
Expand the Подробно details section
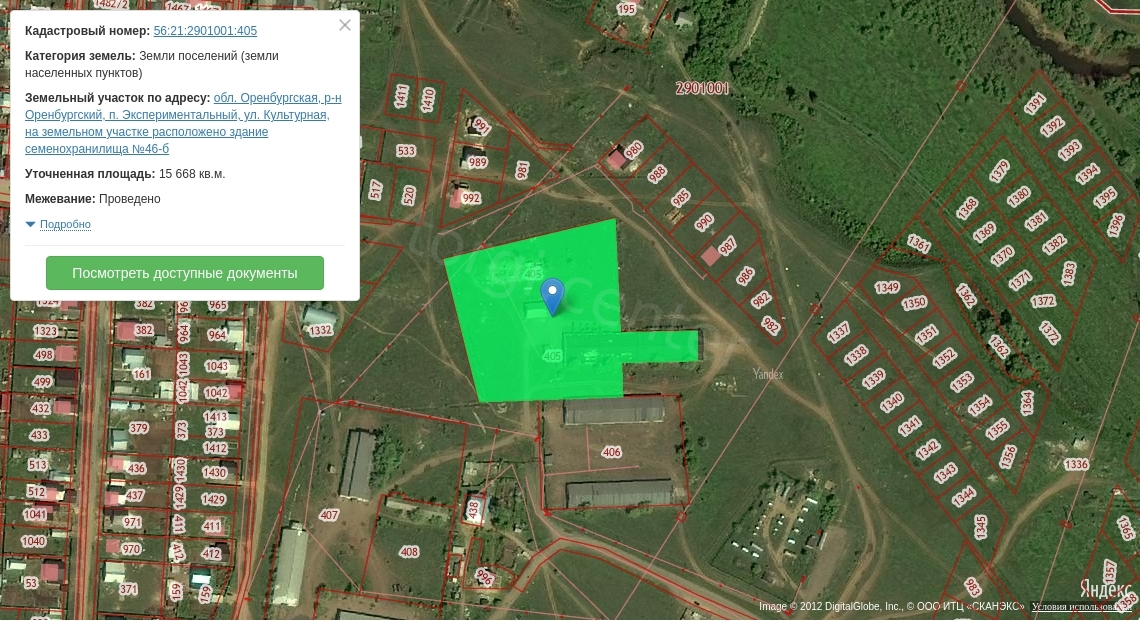pyautogui.click(x=65, y=224)
